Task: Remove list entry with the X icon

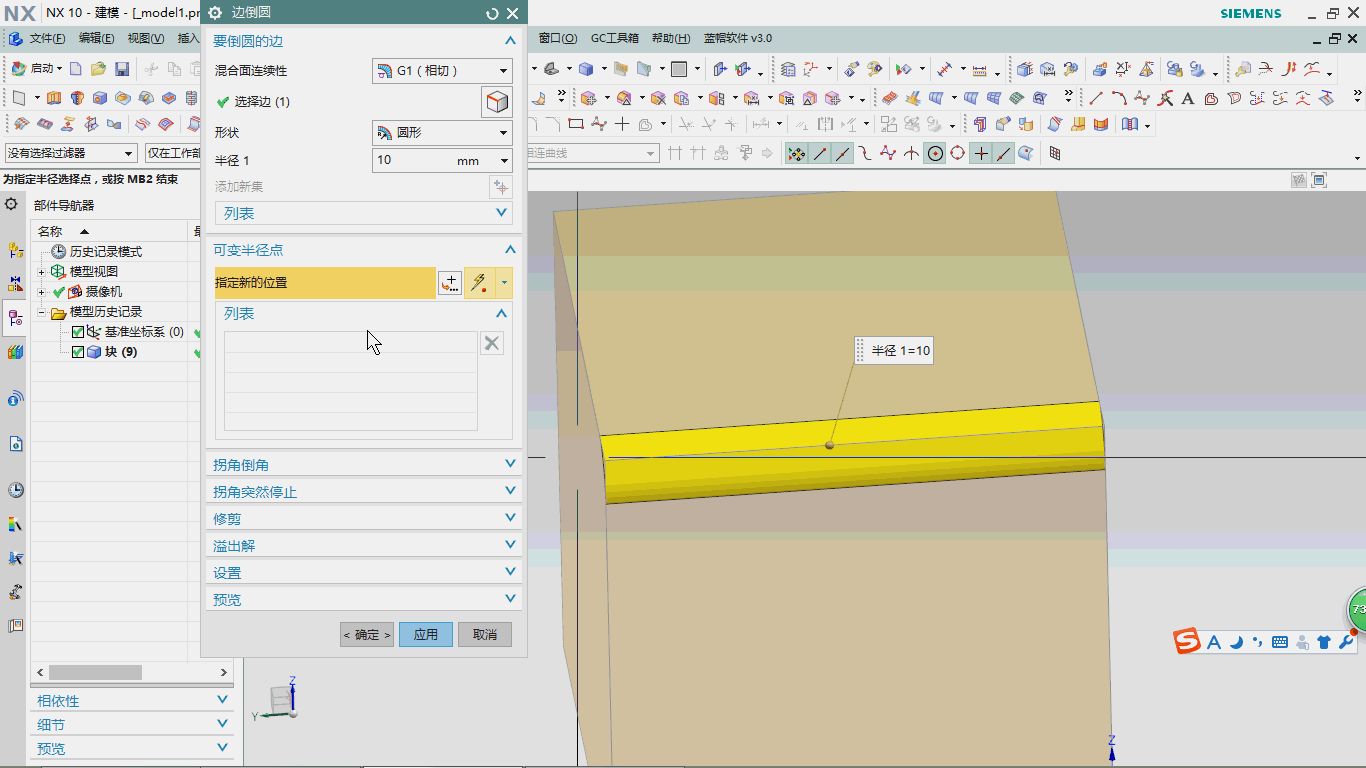Action: pos(491,343)
